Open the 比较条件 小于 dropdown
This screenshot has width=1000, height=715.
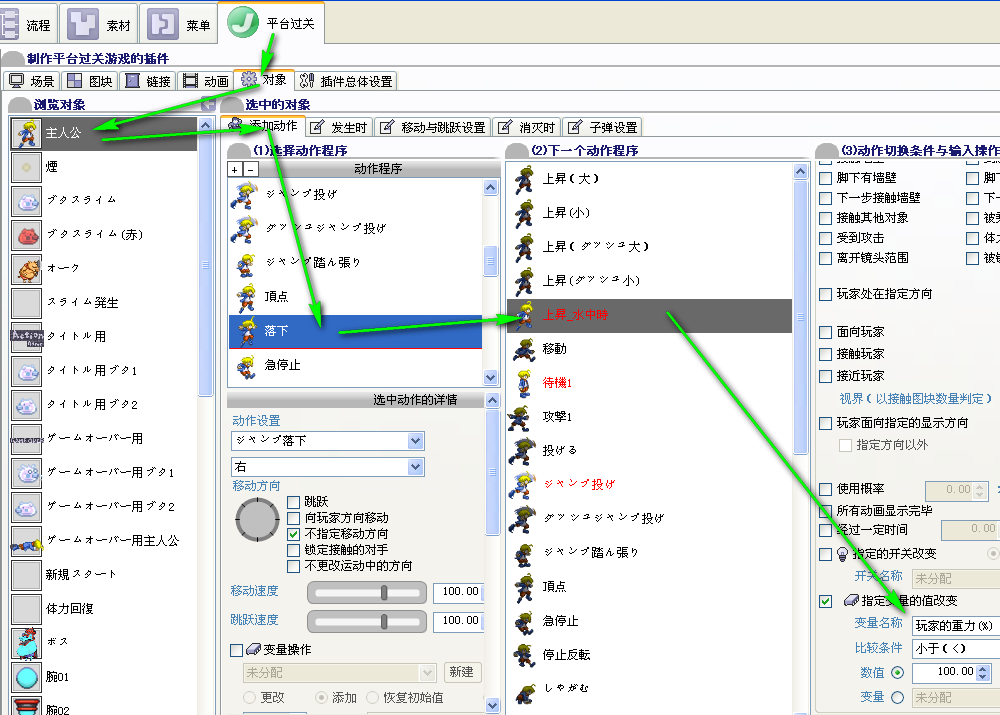click(956, 648)
